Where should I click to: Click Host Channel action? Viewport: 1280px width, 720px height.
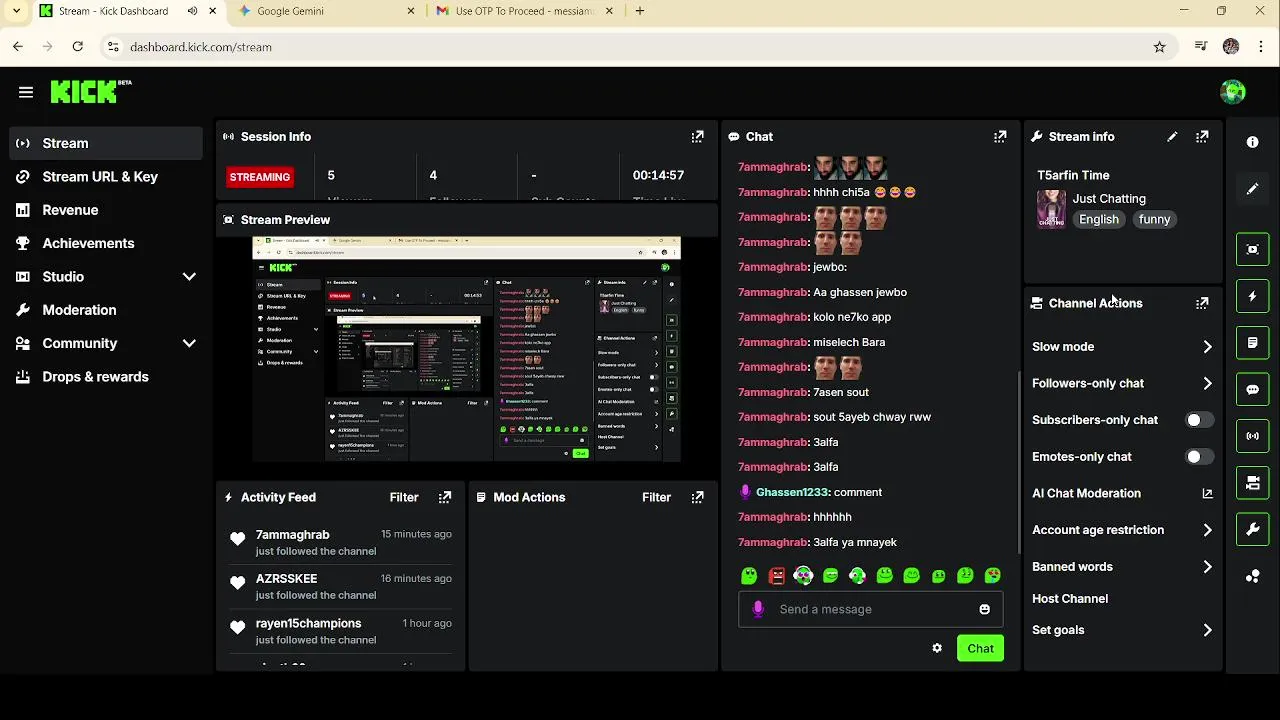[1070, 599]
